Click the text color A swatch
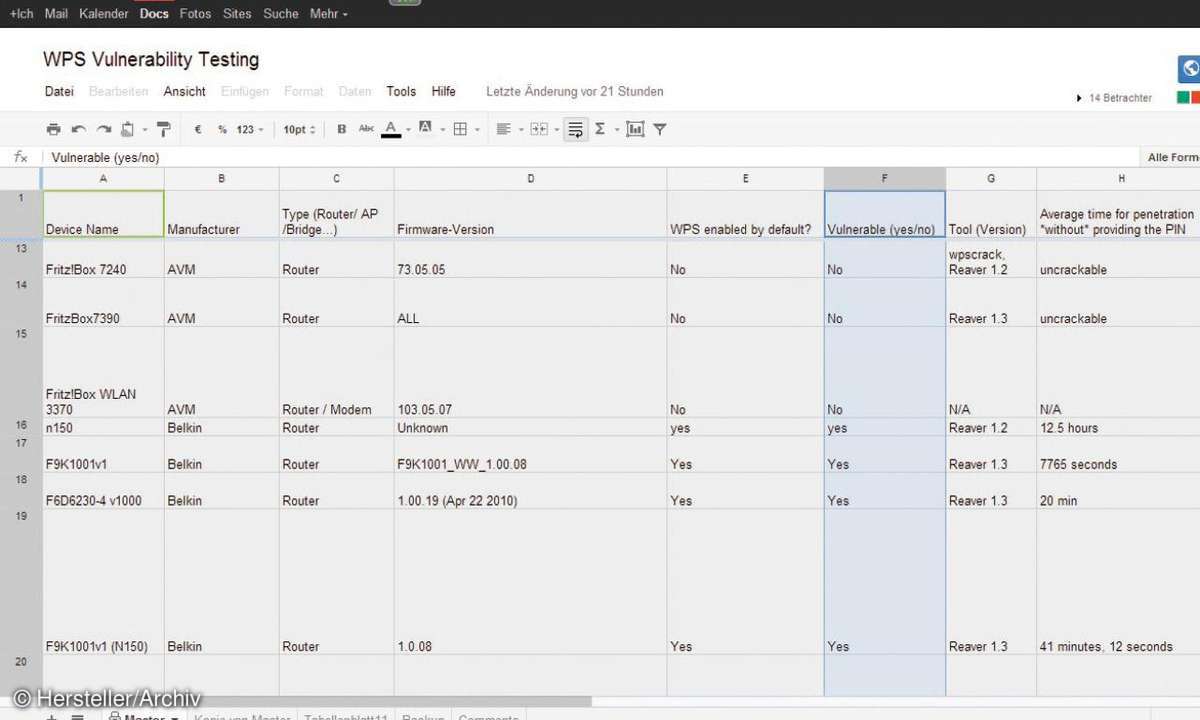The image size is (1200, 720). tap(391, 129)
